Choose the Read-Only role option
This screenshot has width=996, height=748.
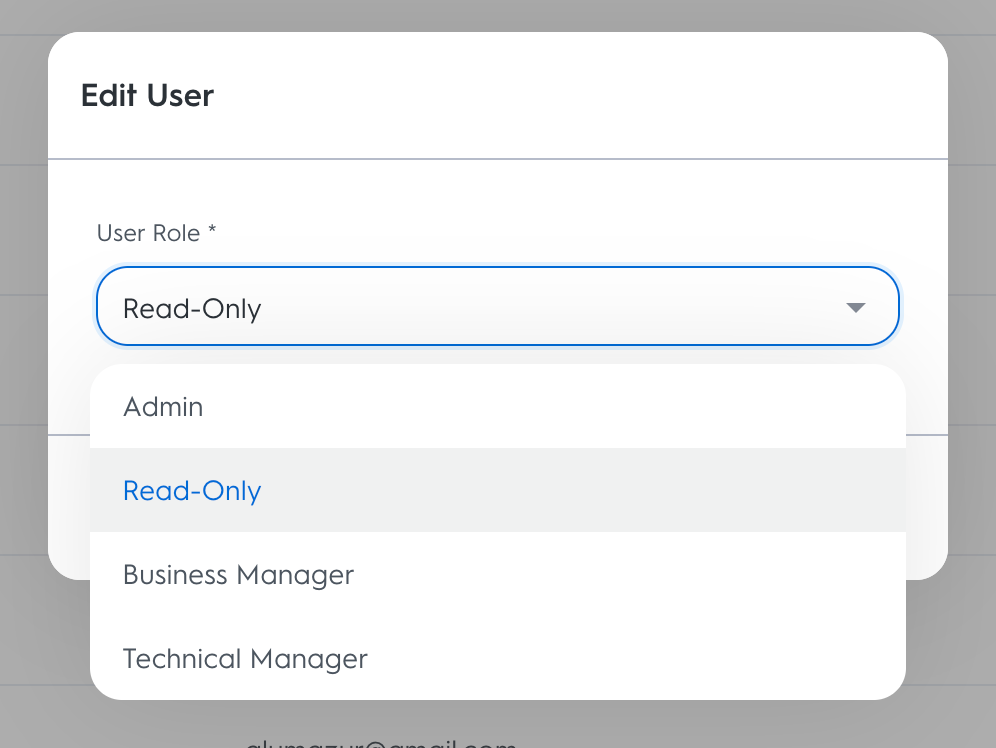192,491
